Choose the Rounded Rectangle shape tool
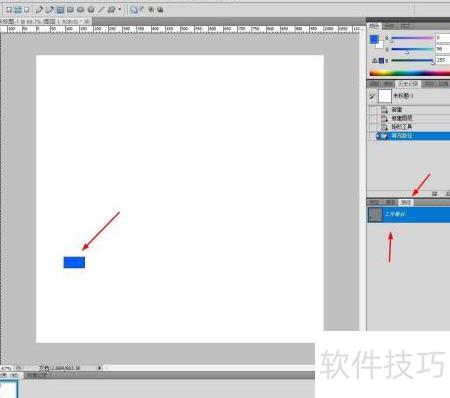450x398 pixels. (70, 10)
